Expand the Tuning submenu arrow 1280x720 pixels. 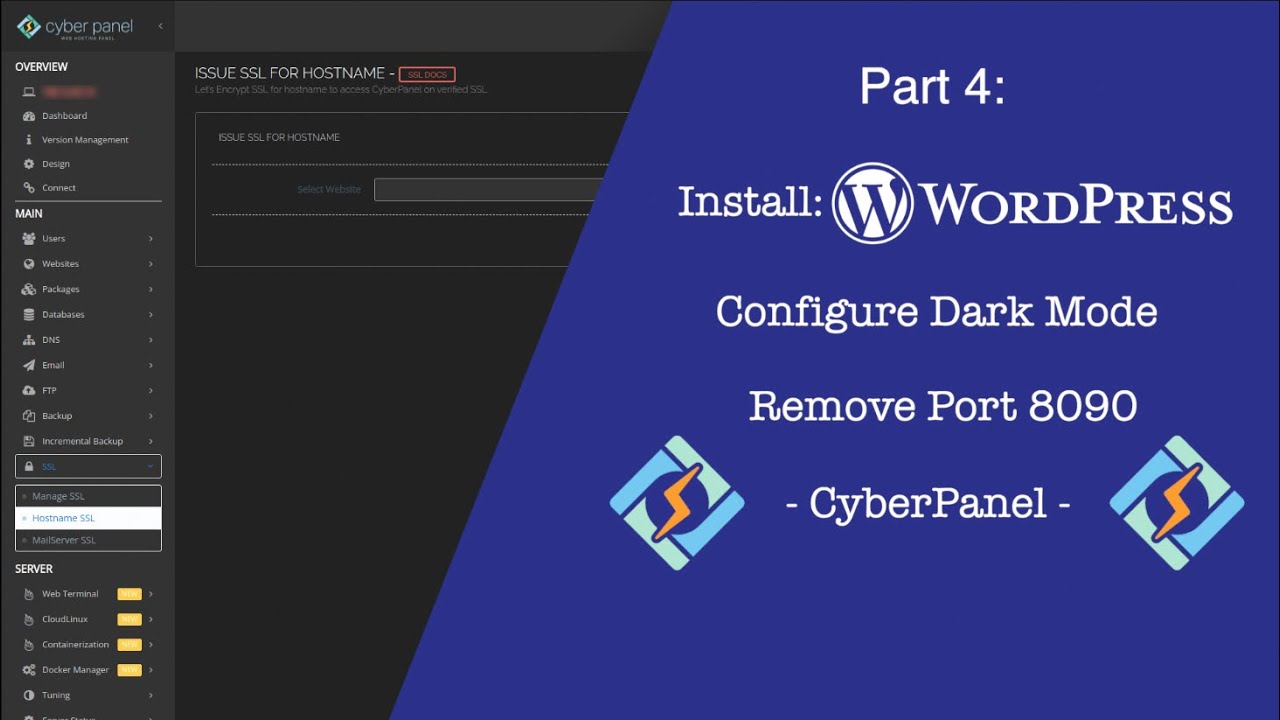point(151,695)
